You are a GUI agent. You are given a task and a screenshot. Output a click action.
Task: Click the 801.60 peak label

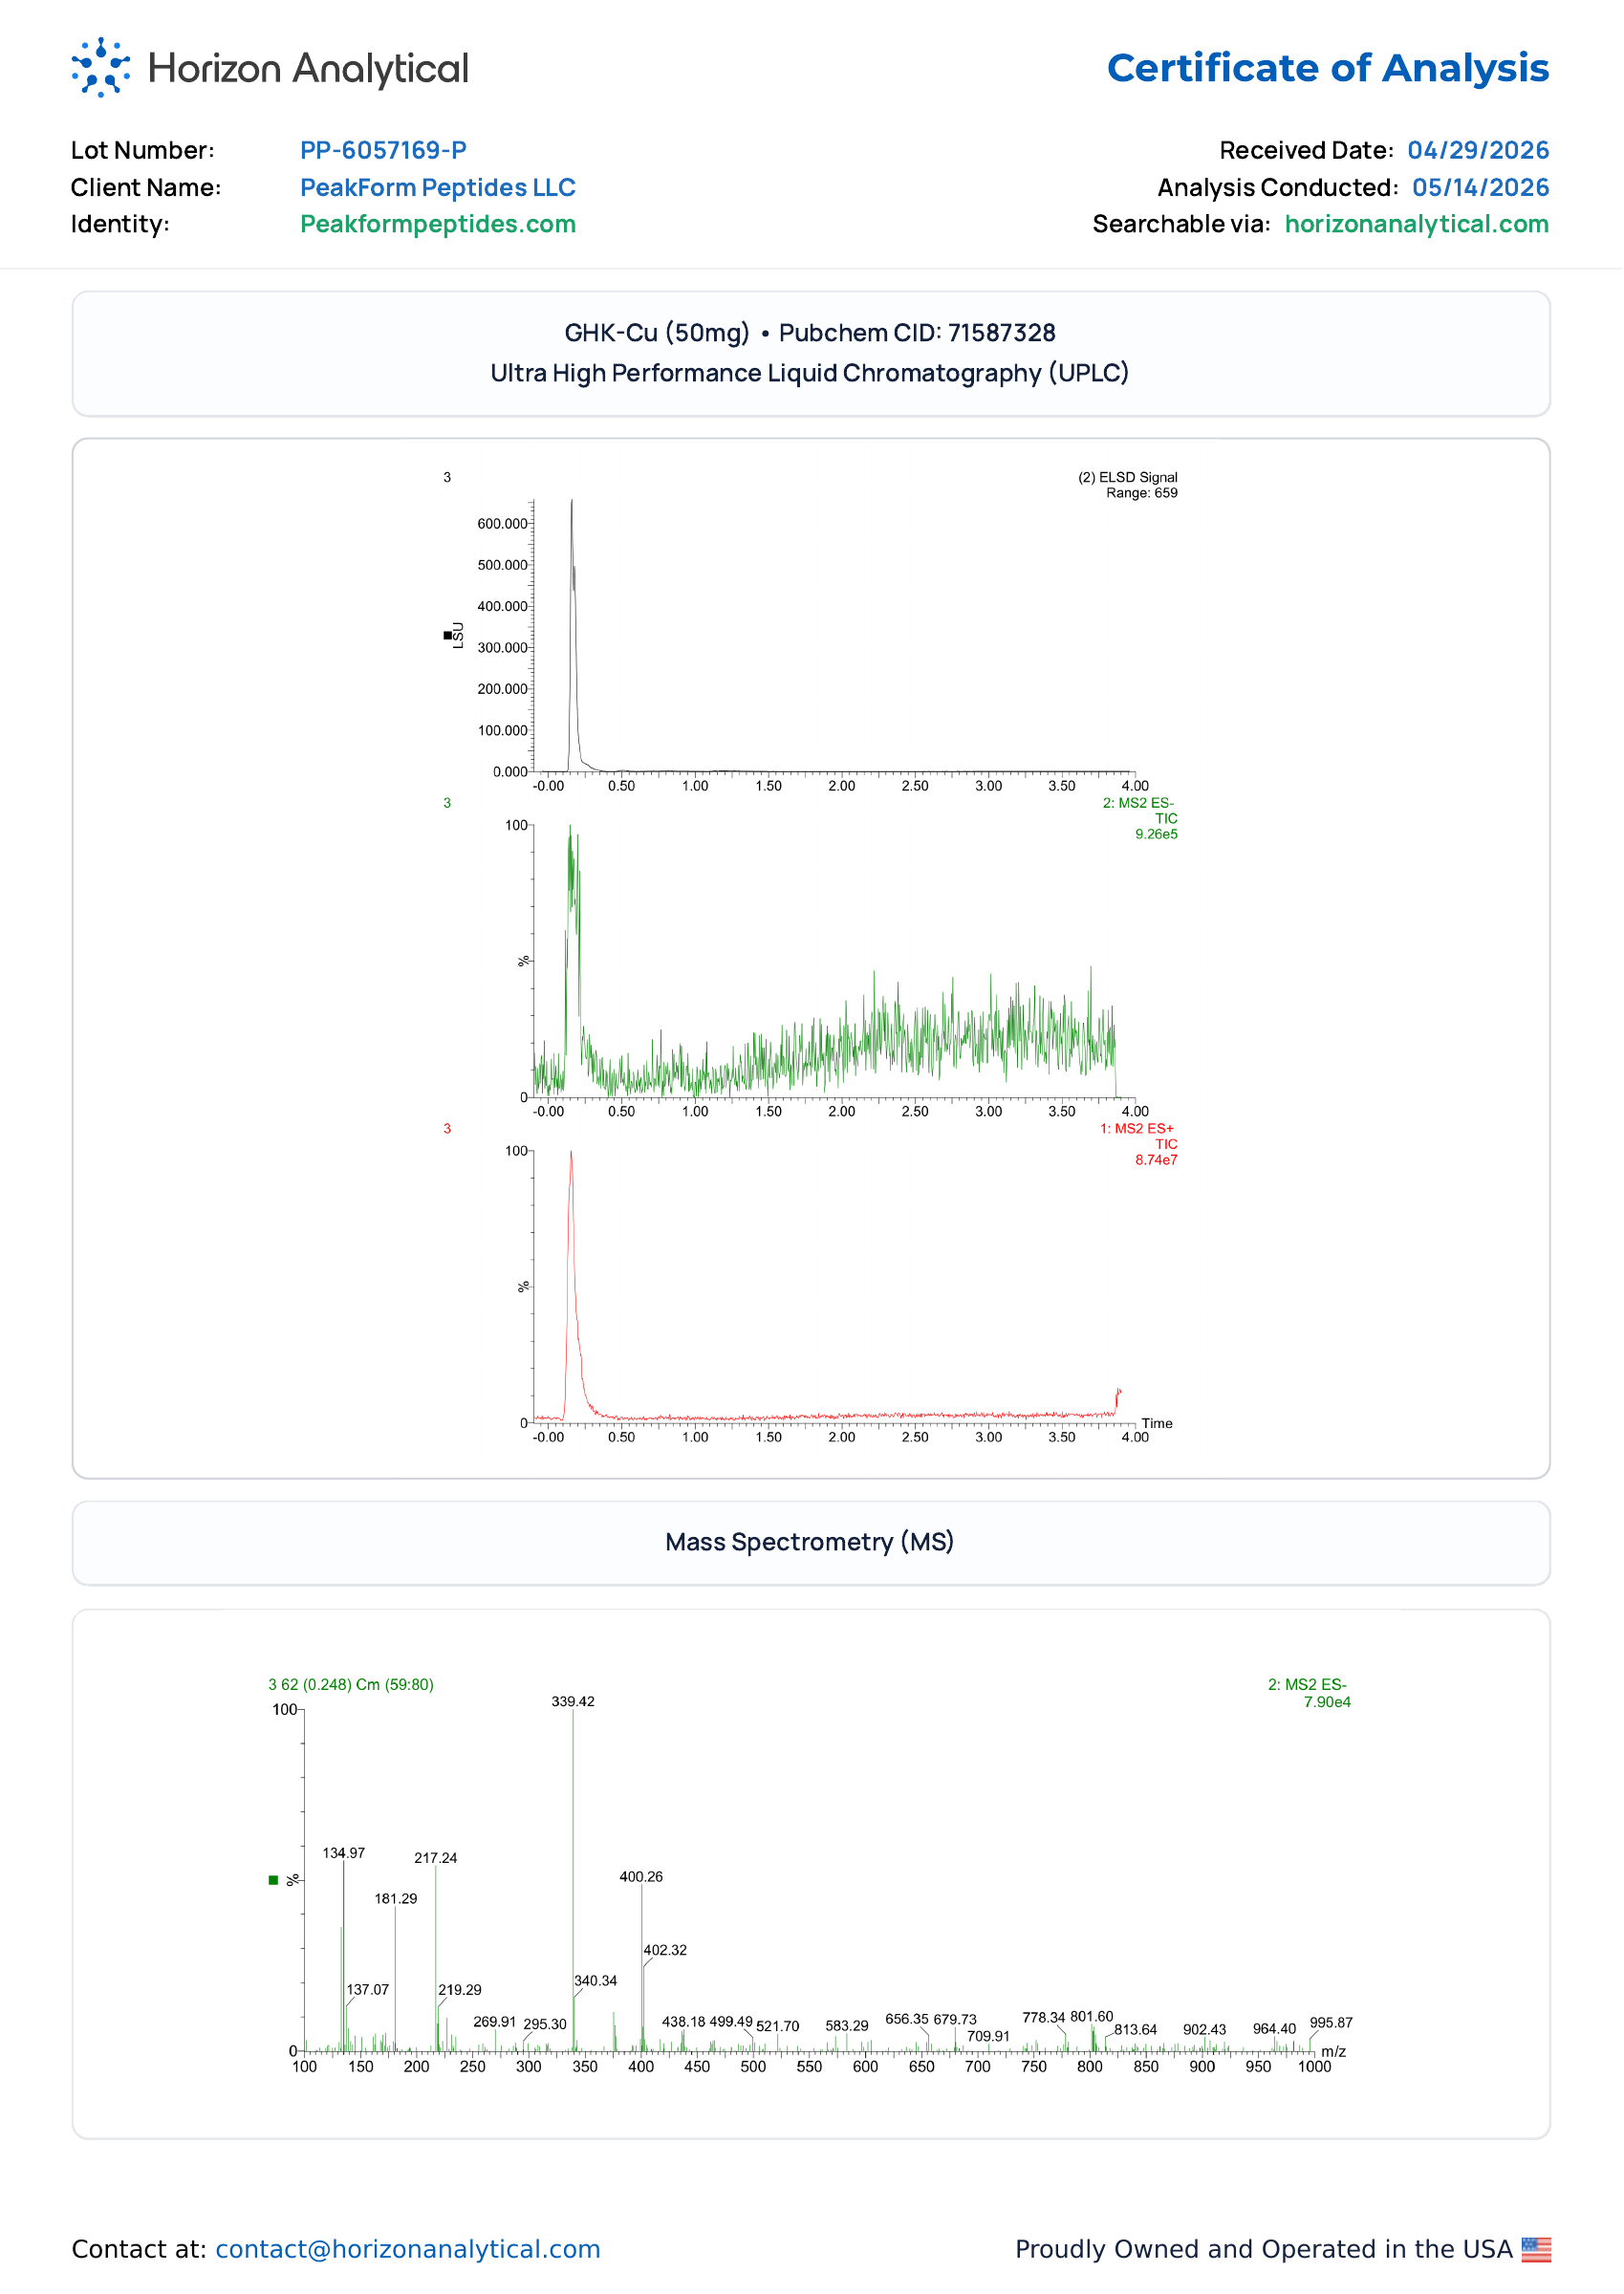pos(1092,2016)
